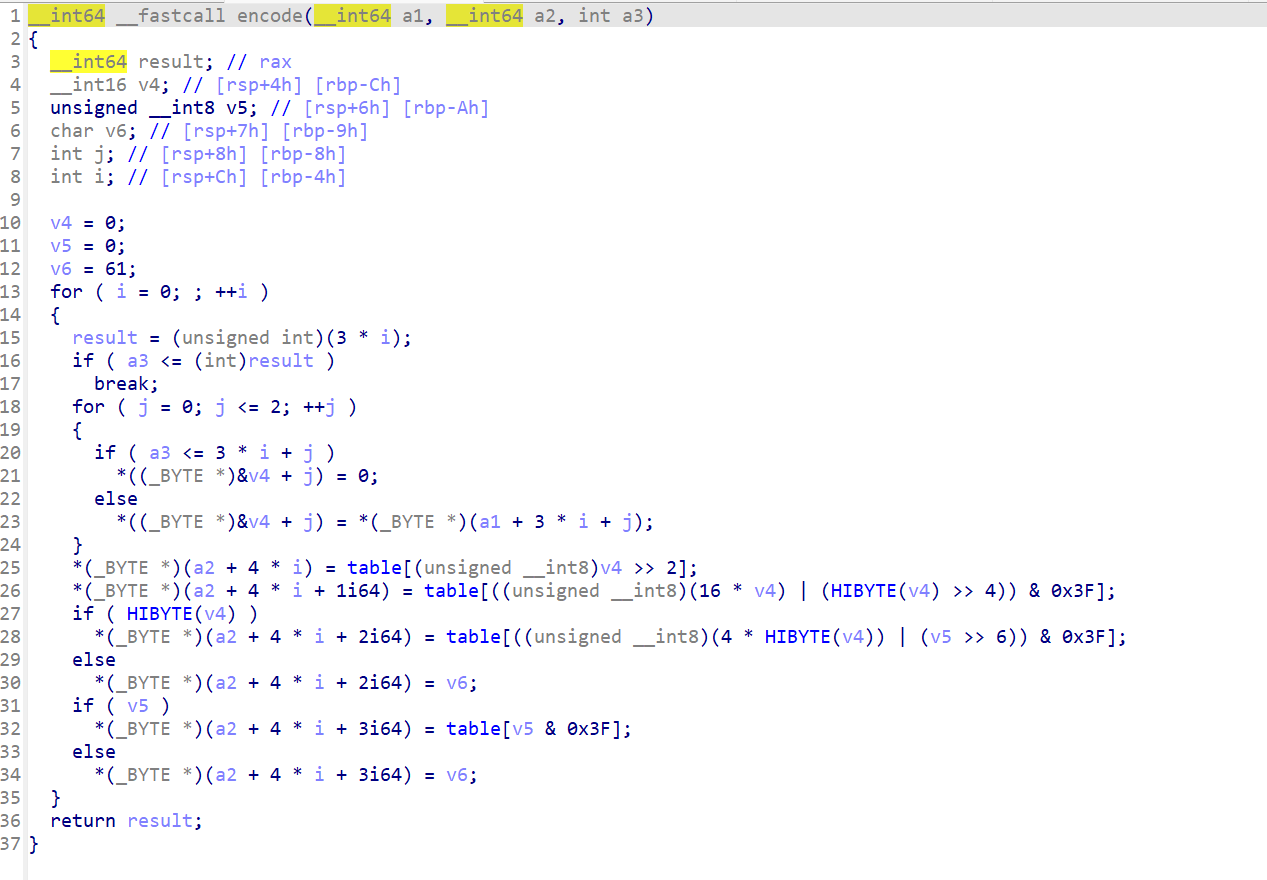Click line number 25 in the gutter
Viewport: 1267px width, 880px height.
pyautogui.click(x=11, y=568)
